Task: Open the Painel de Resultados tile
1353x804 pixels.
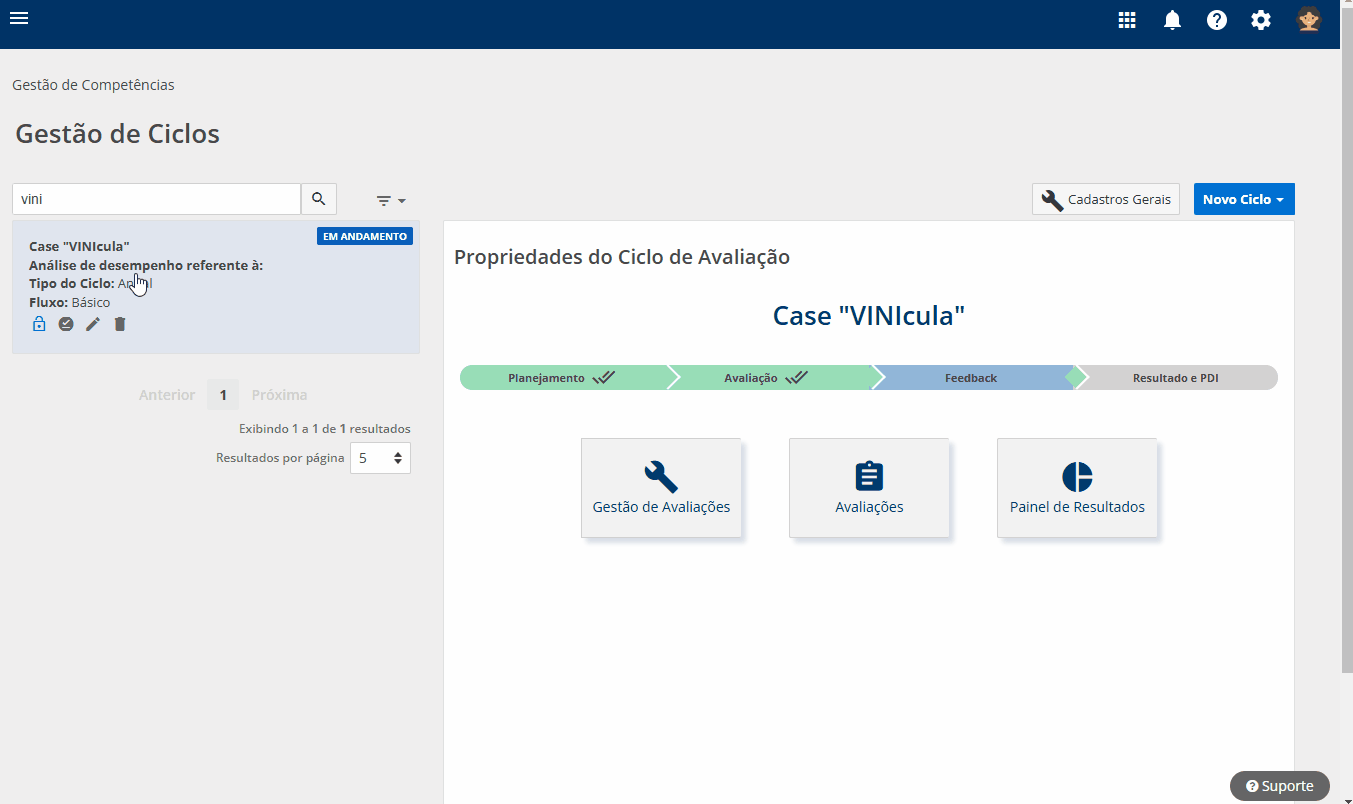Action: click(x=1077, y=488)
